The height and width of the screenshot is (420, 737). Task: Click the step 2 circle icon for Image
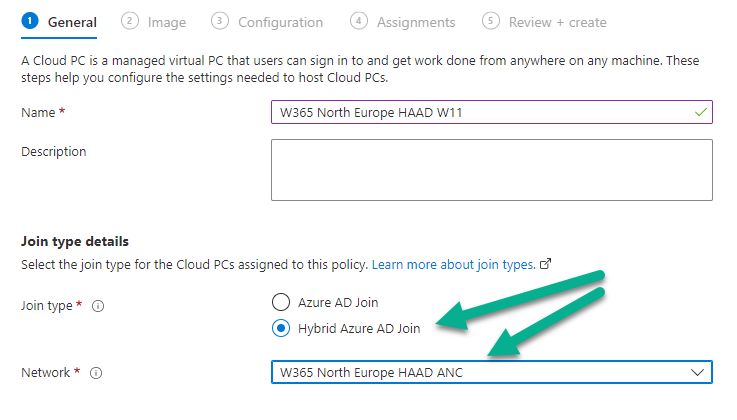pyautogui.click(x=130, y=21)
